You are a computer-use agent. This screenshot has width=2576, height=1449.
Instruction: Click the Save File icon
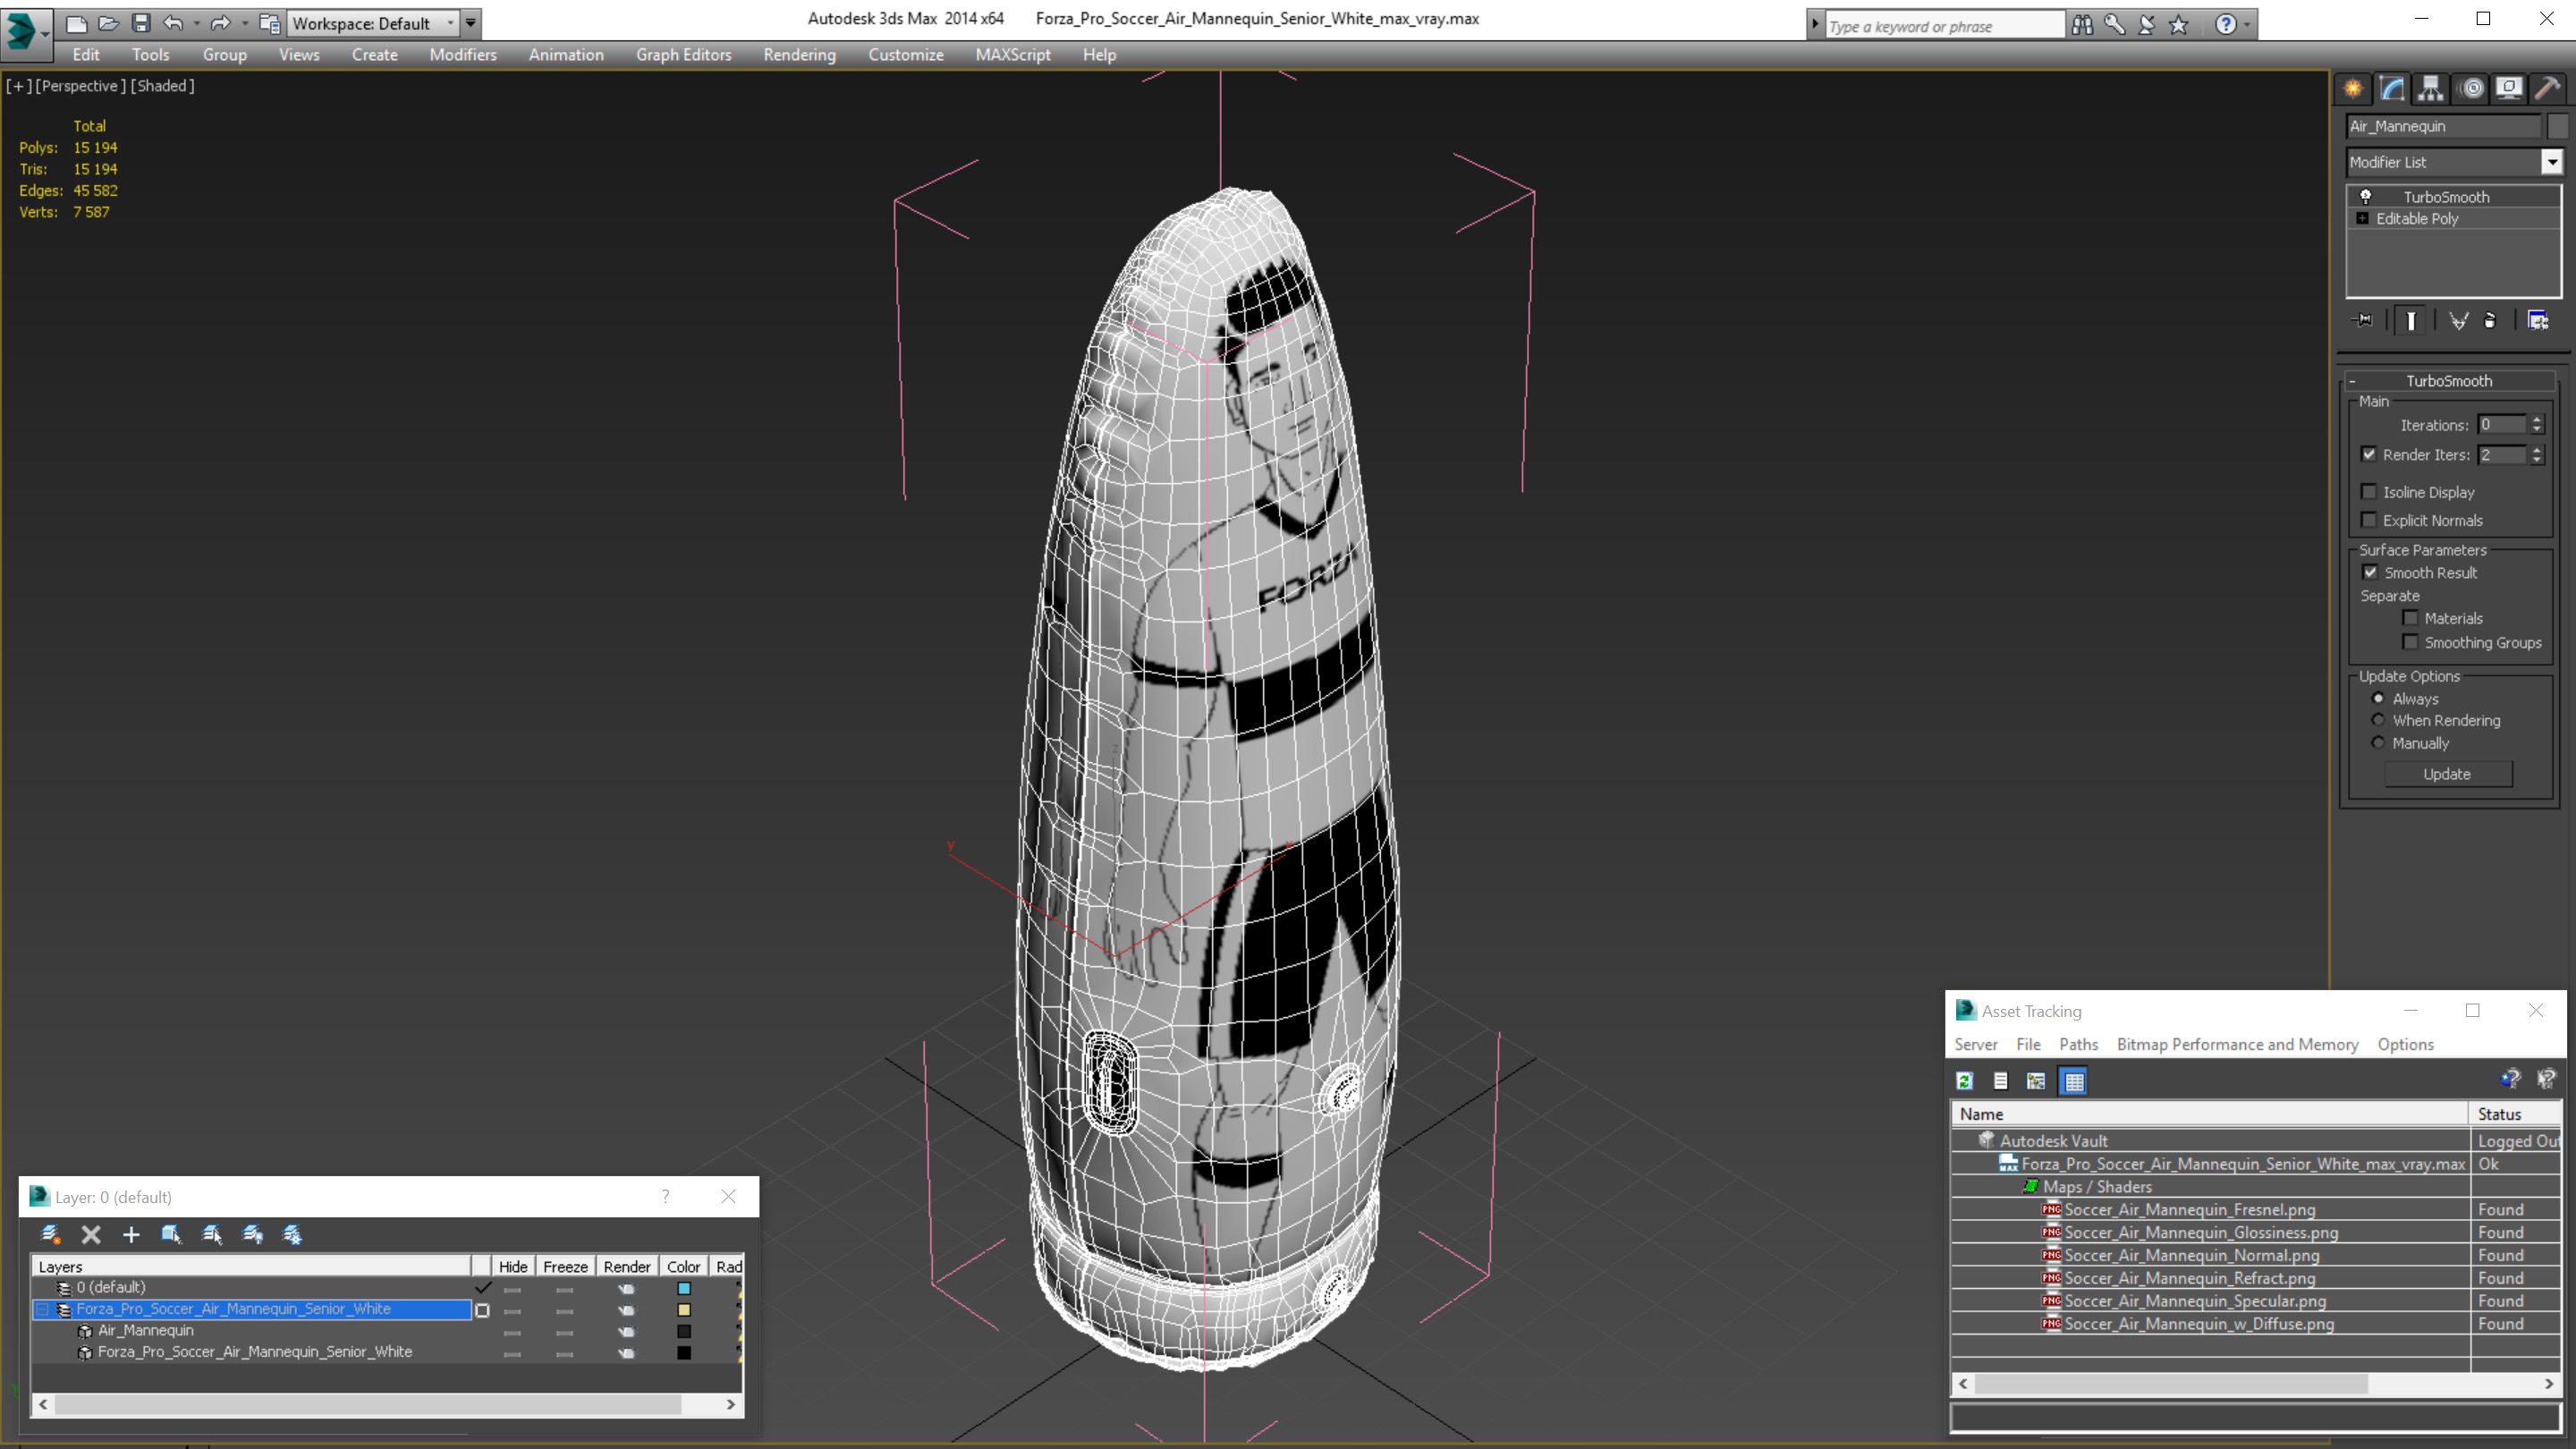(x=141, y=23)
